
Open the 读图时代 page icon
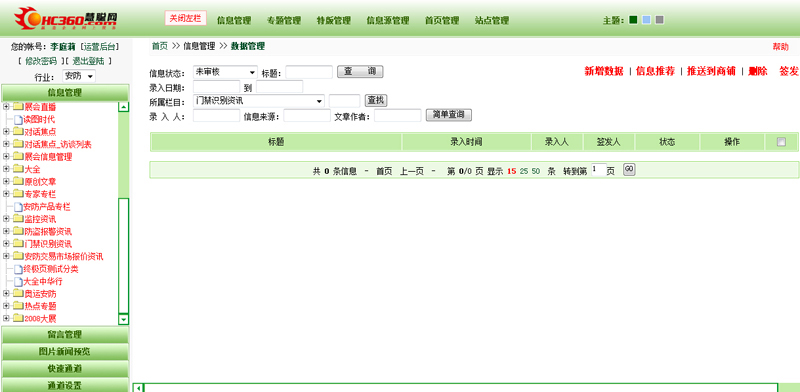coord(18,119)
